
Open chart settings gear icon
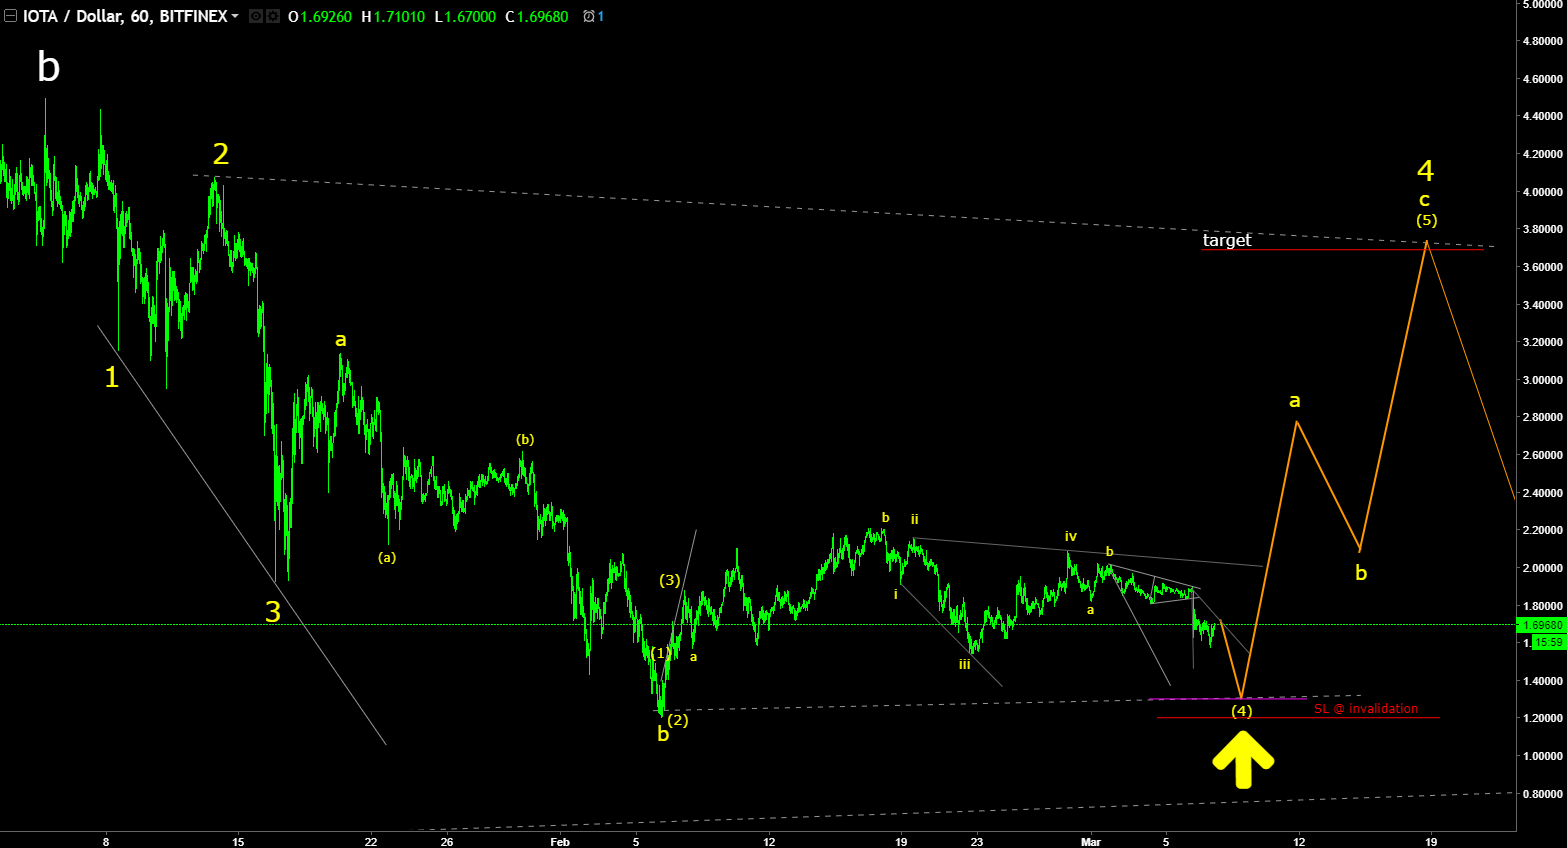[x=272, y=16]
